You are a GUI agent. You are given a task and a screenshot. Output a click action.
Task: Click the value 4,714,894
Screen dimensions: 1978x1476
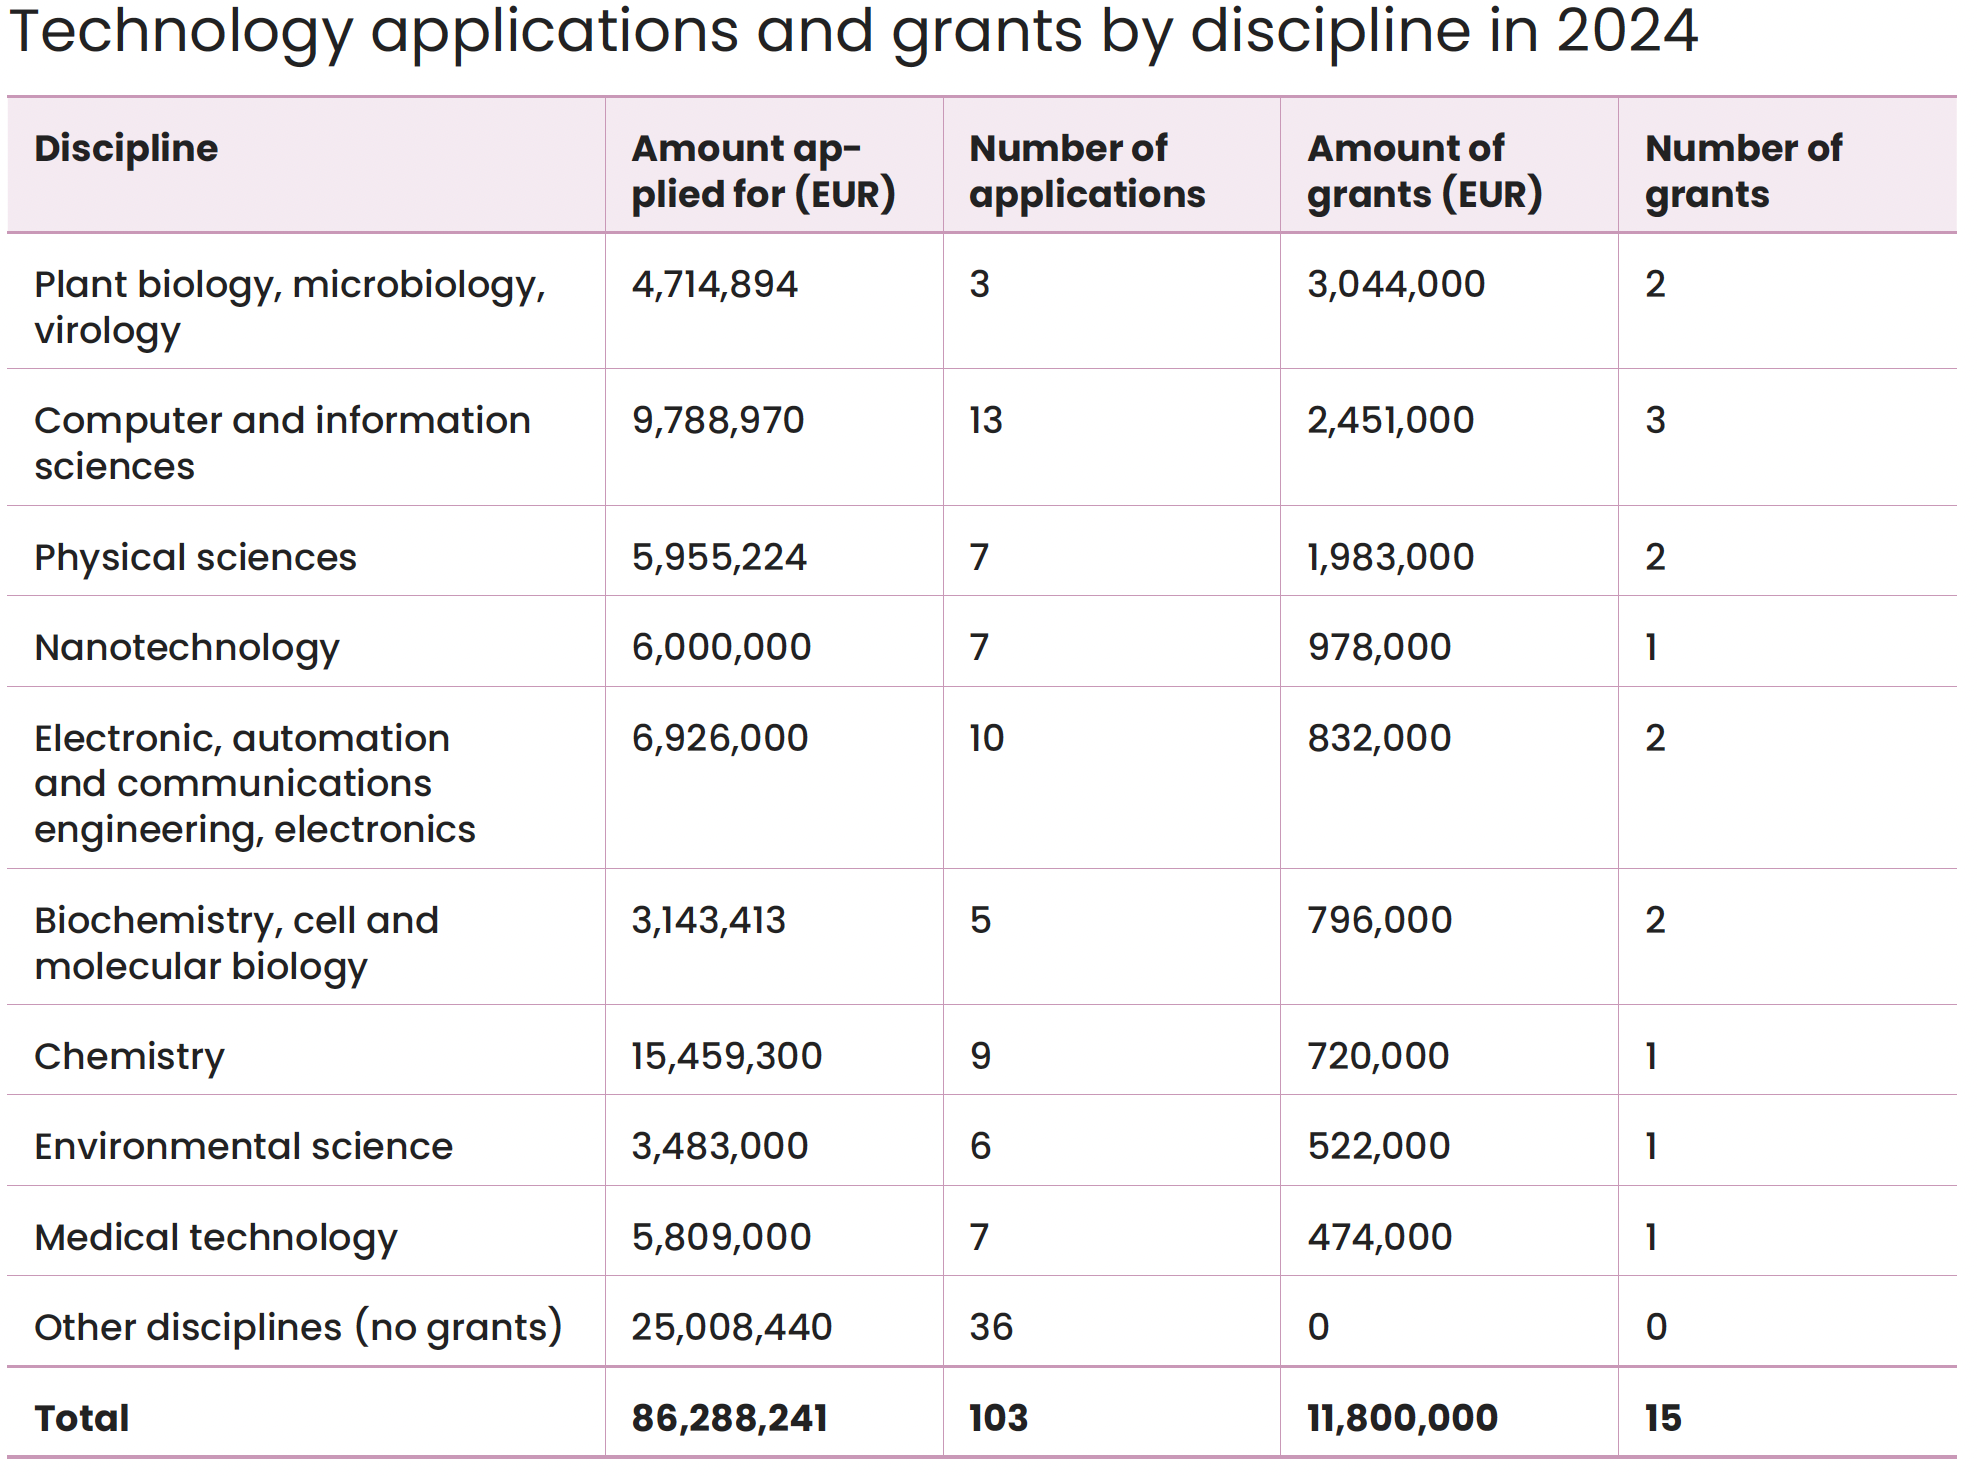(x=714, y=285)
